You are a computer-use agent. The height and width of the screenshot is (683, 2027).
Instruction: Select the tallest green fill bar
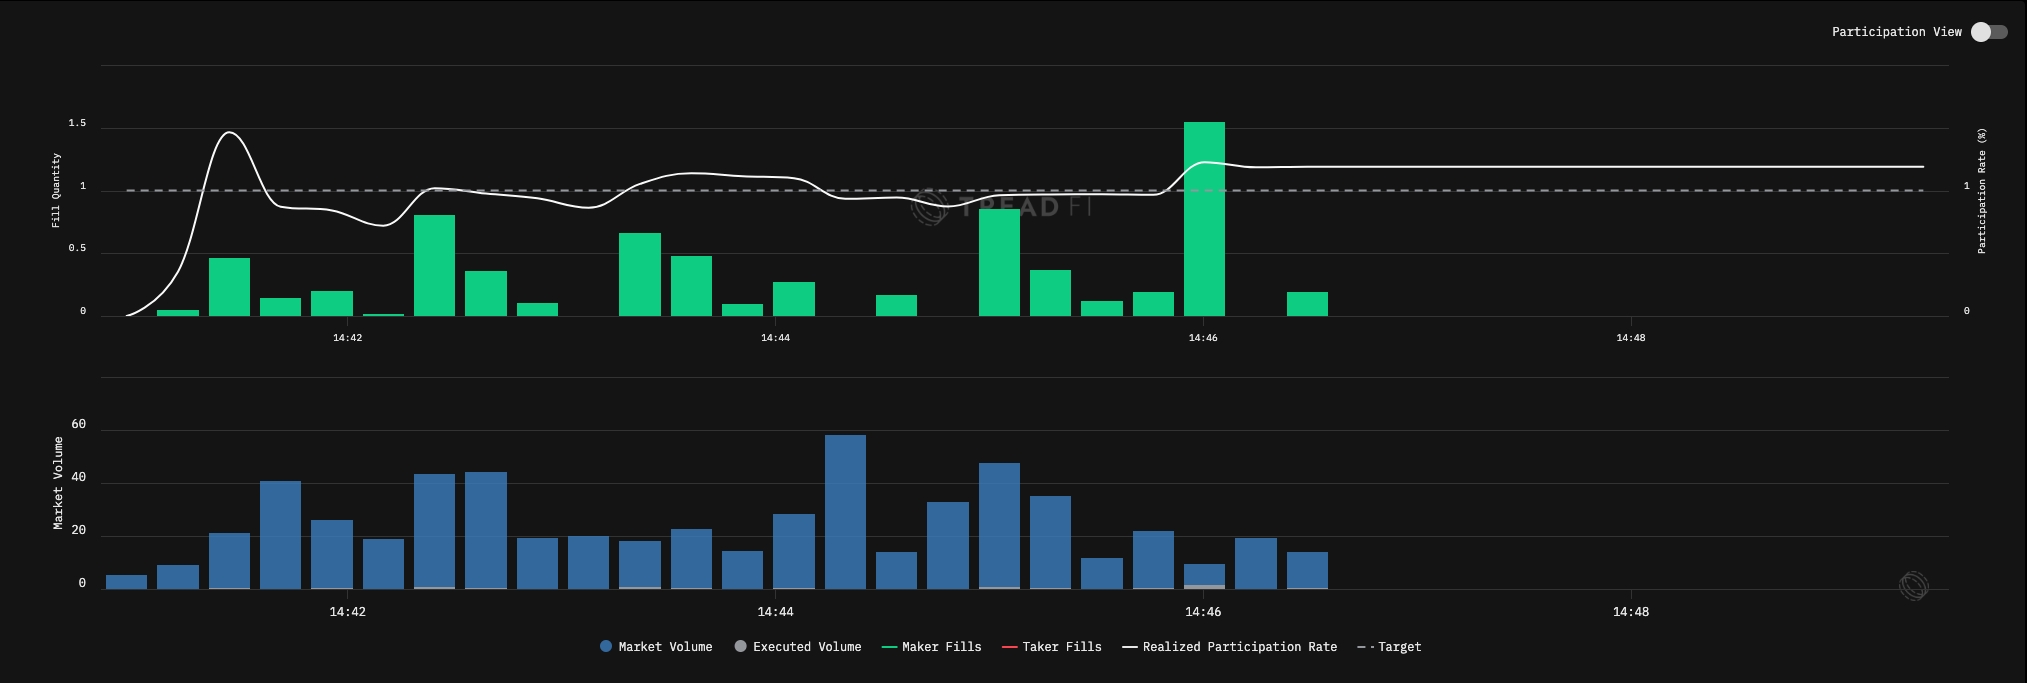tap(1204, 219)
